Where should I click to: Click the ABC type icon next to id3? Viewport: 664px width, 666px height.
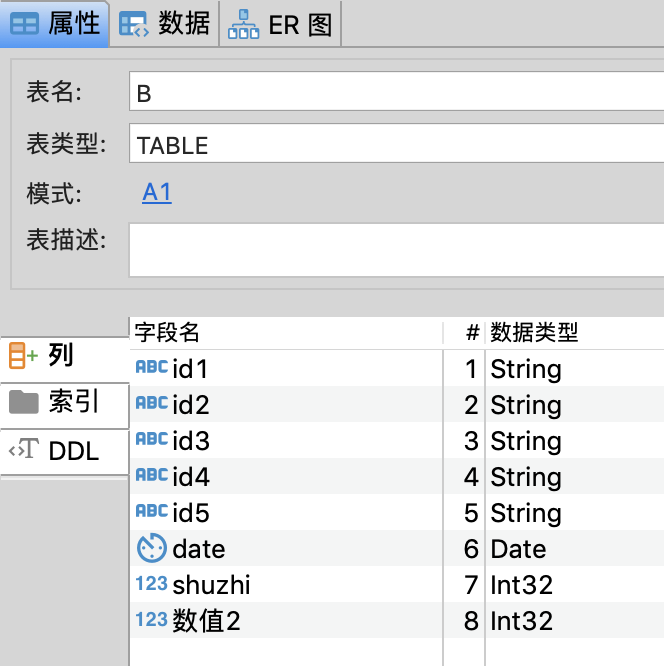point(151,440)
